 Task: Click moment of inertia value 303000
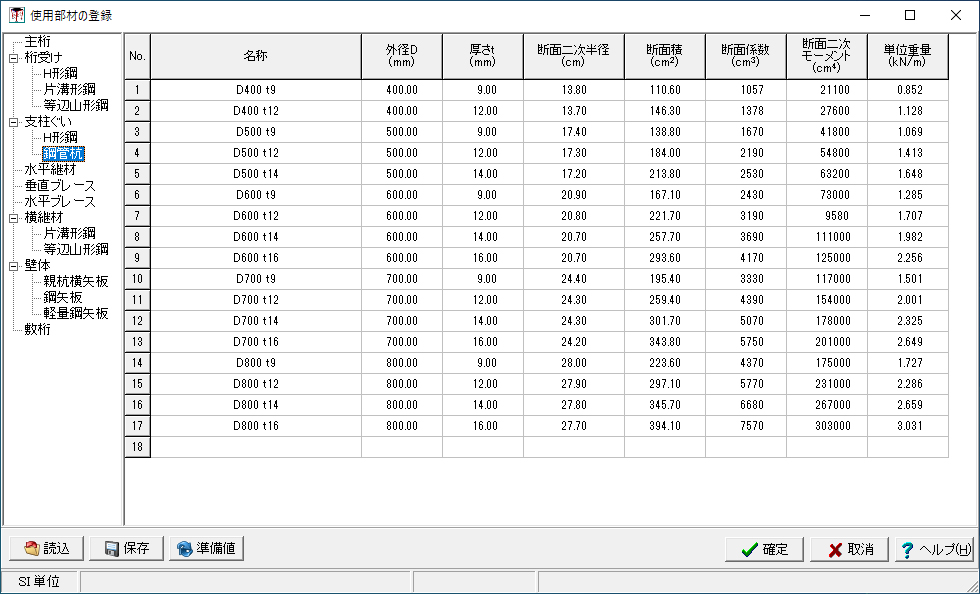coord(827,426)
